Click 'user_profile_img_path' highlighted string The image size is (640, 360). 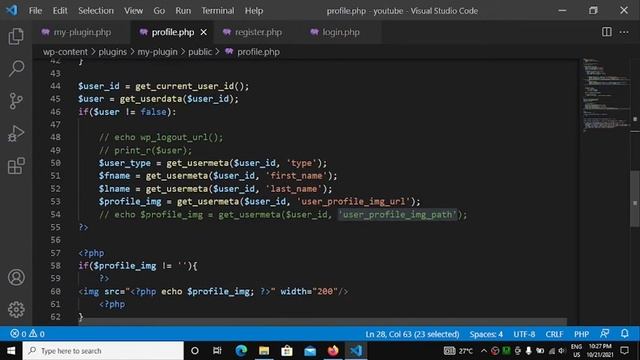point(398,214)
